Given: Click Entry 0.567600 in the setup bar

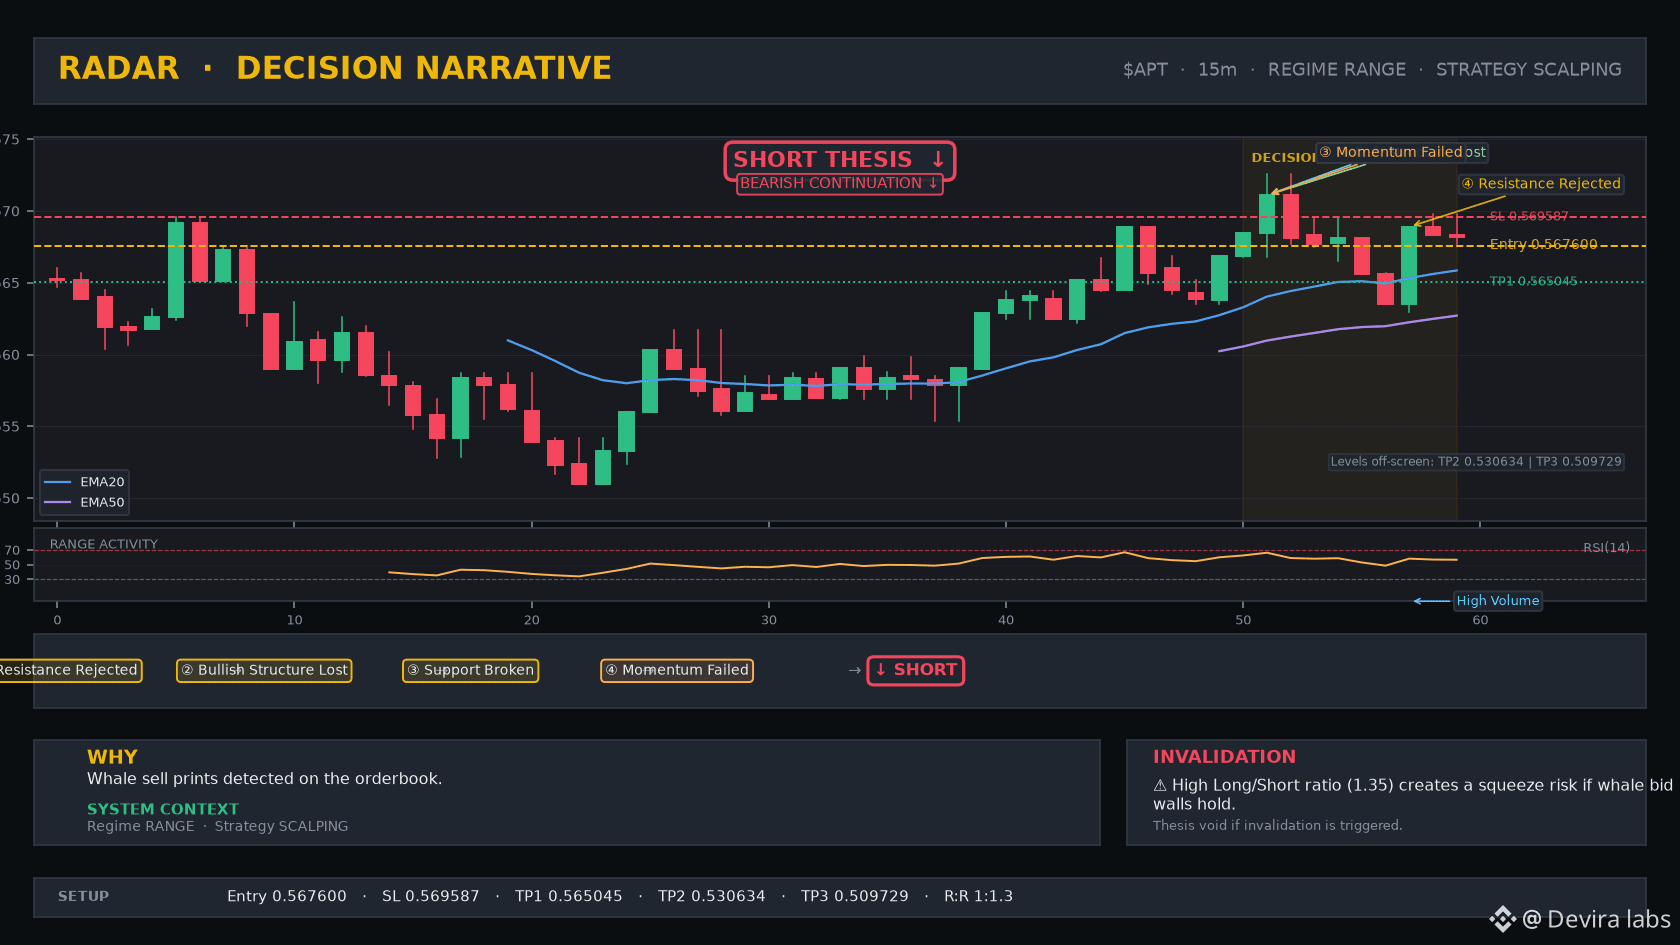Looking at the screenshot, I should 287,896.
